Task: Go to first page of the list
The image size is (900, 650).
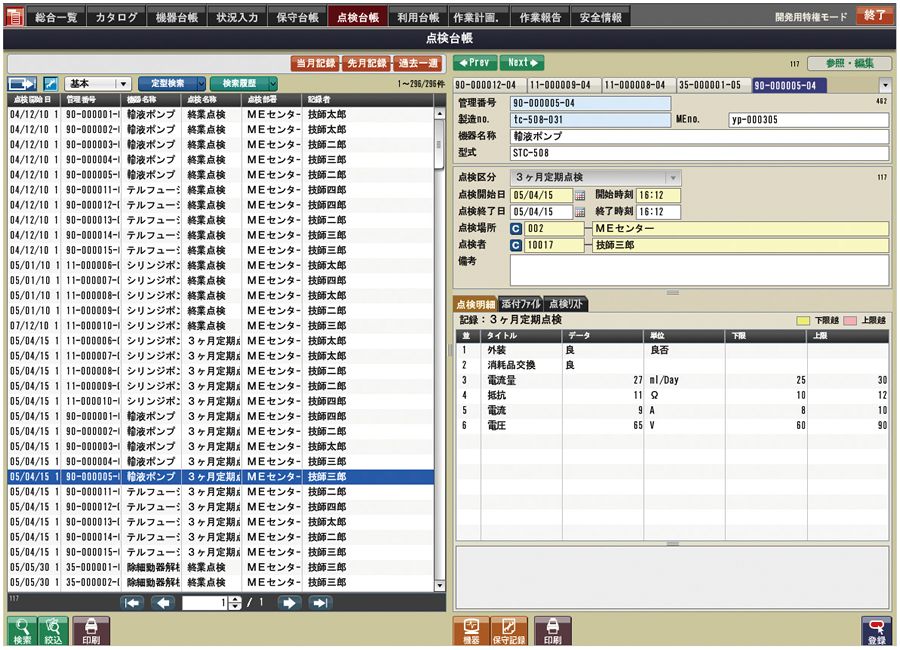Action: 133,603
